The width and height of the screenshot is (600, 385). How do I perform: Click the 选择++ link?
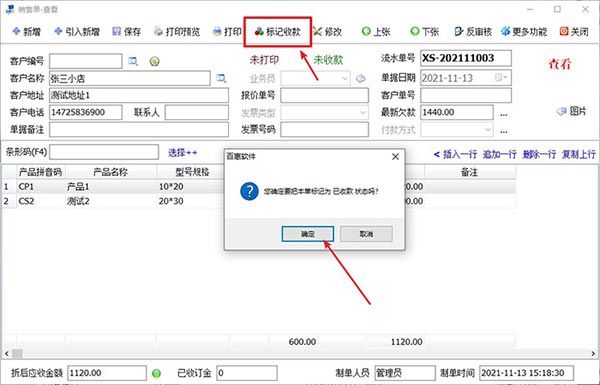183,153
